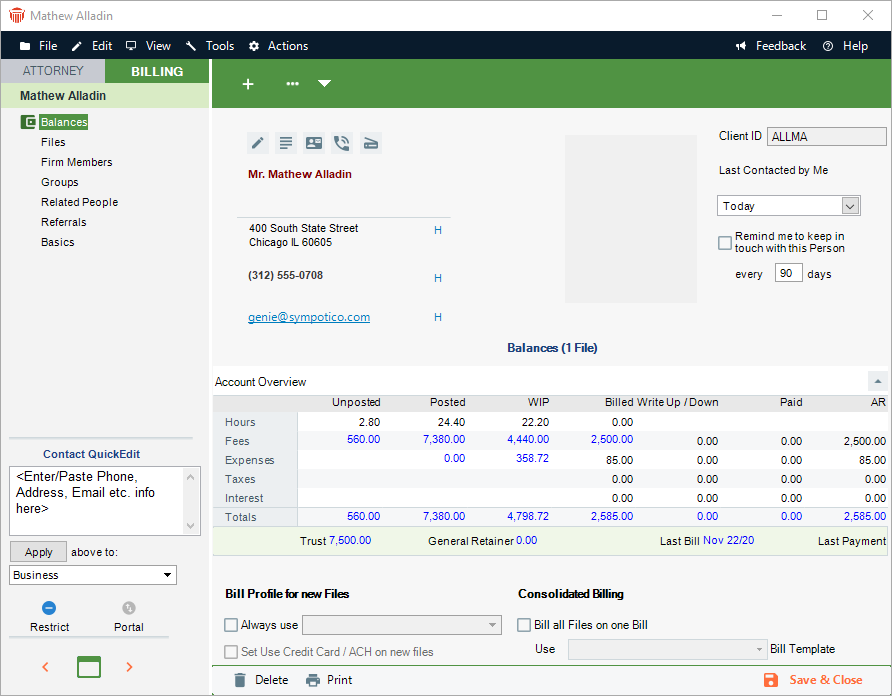The image size is (892, 696).
Task: Click the scanner icon
Action: [x=370, y=143]
